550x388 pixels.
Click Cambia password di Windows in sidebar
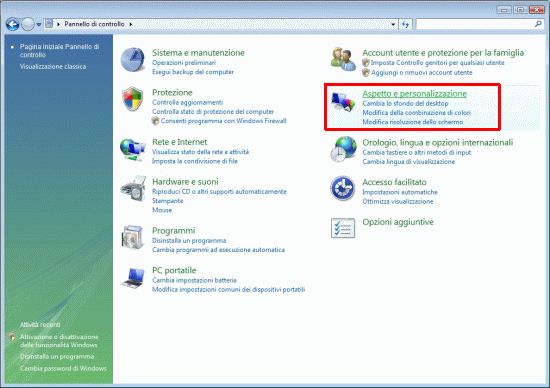63,368
